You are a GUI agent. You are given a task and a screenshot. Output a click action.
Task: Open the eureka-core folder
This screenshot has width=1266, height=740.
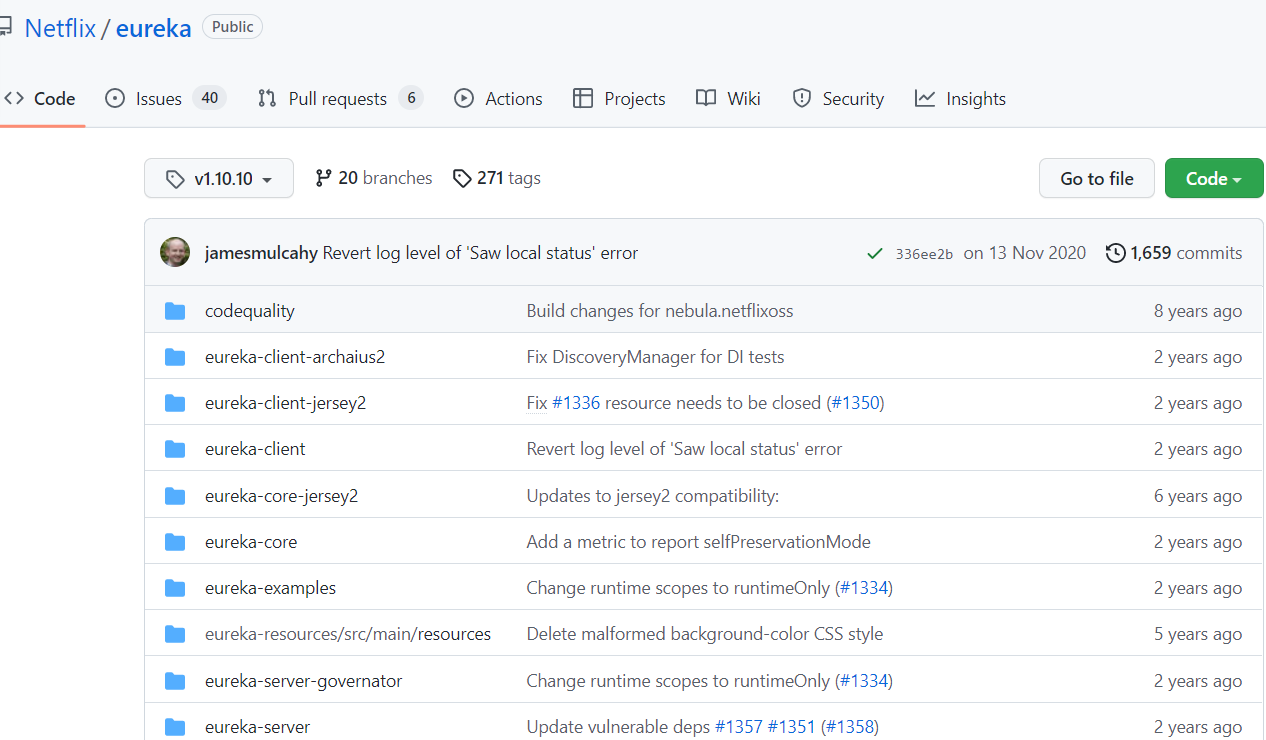[x=251, y=542]
